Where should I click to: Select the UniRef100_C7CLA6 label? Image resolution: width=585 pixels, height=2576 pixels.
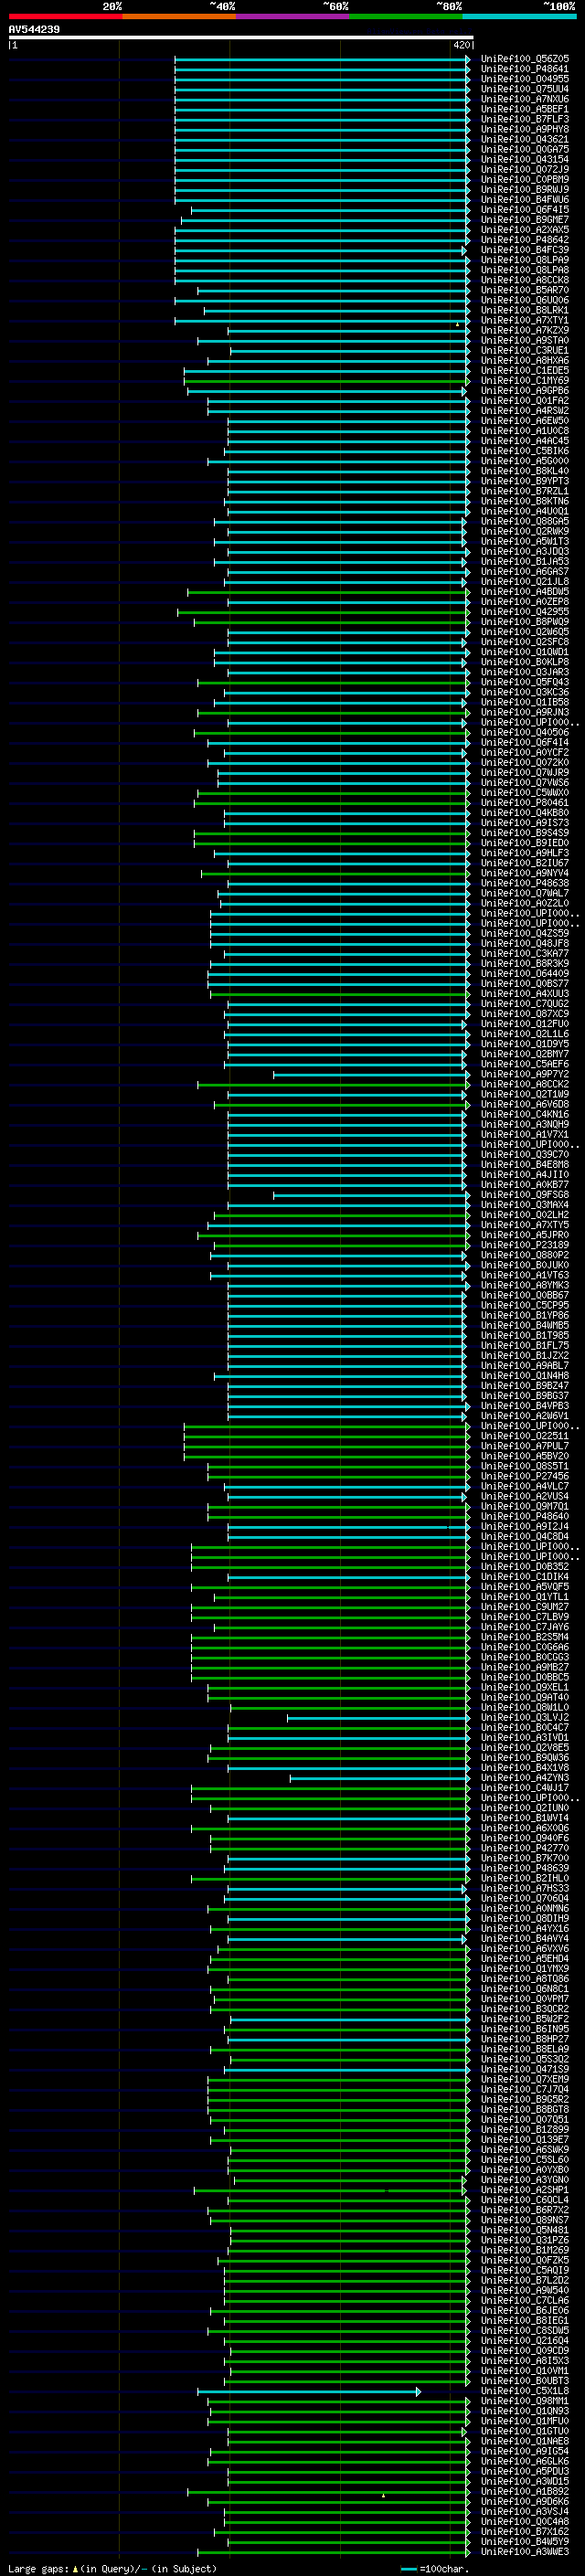click(524, 2300)
